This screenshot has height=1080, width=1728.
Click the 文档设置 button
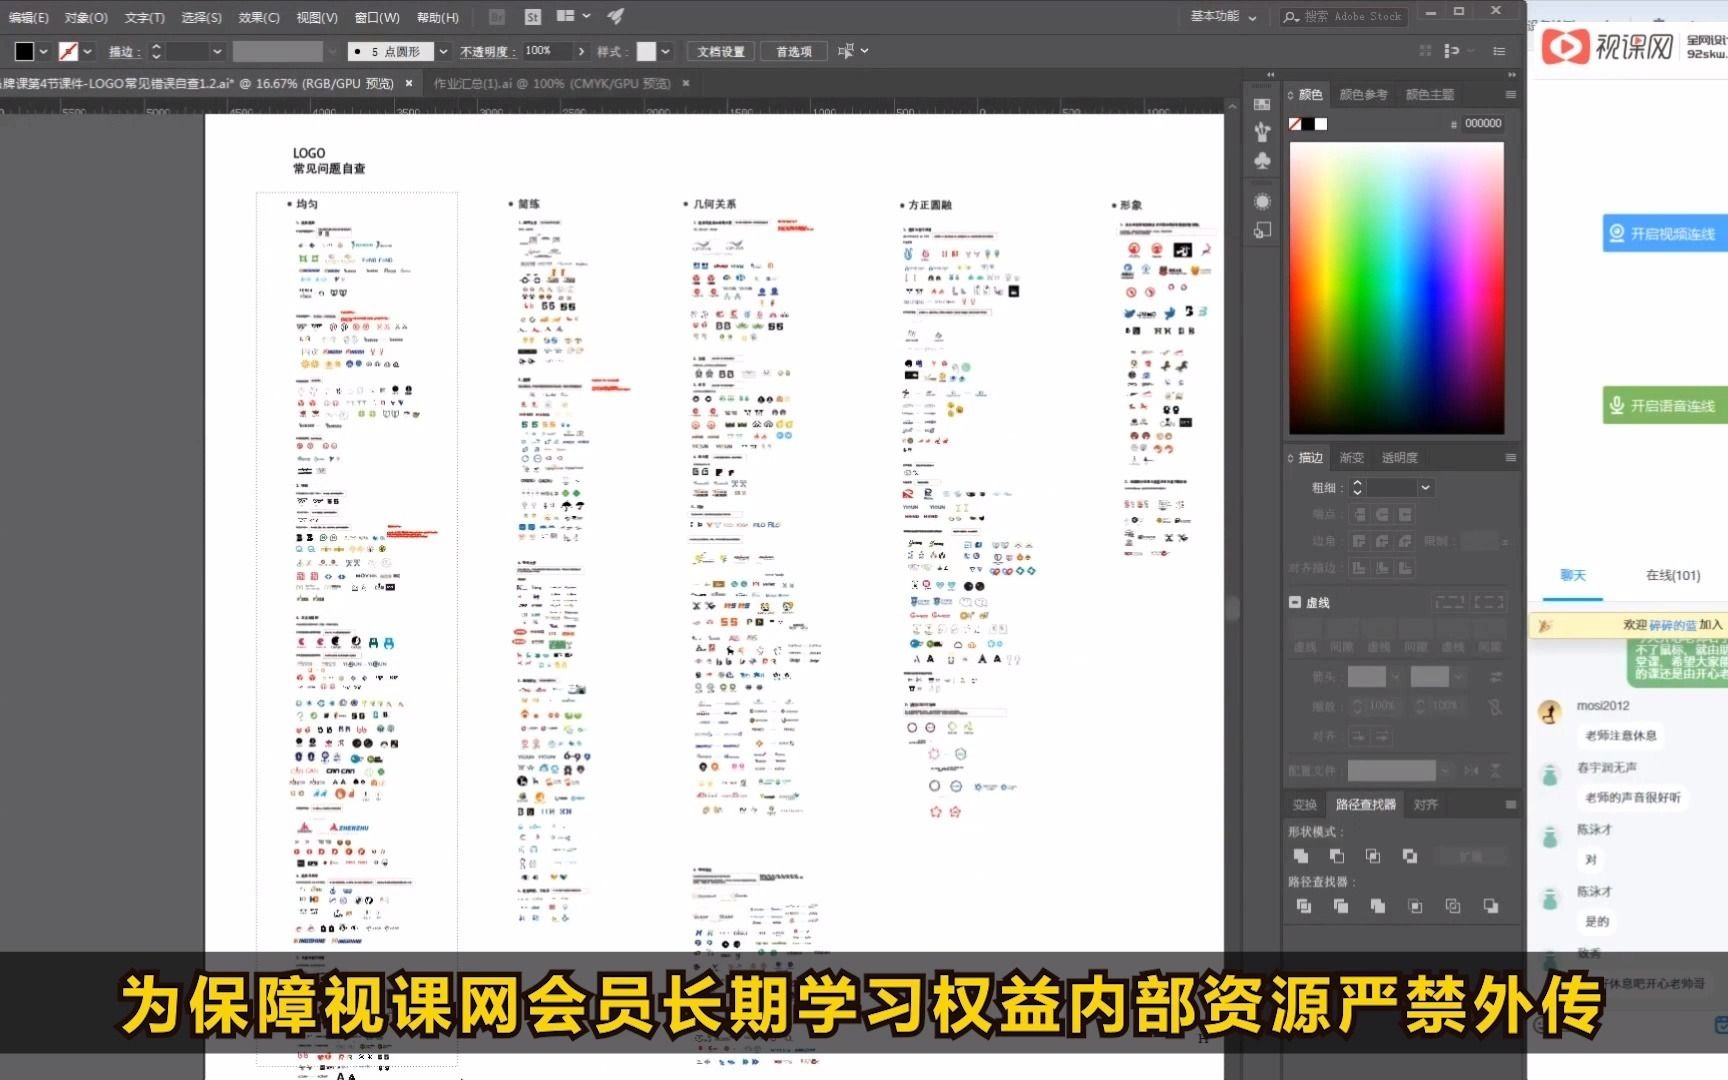pos(721,51)
